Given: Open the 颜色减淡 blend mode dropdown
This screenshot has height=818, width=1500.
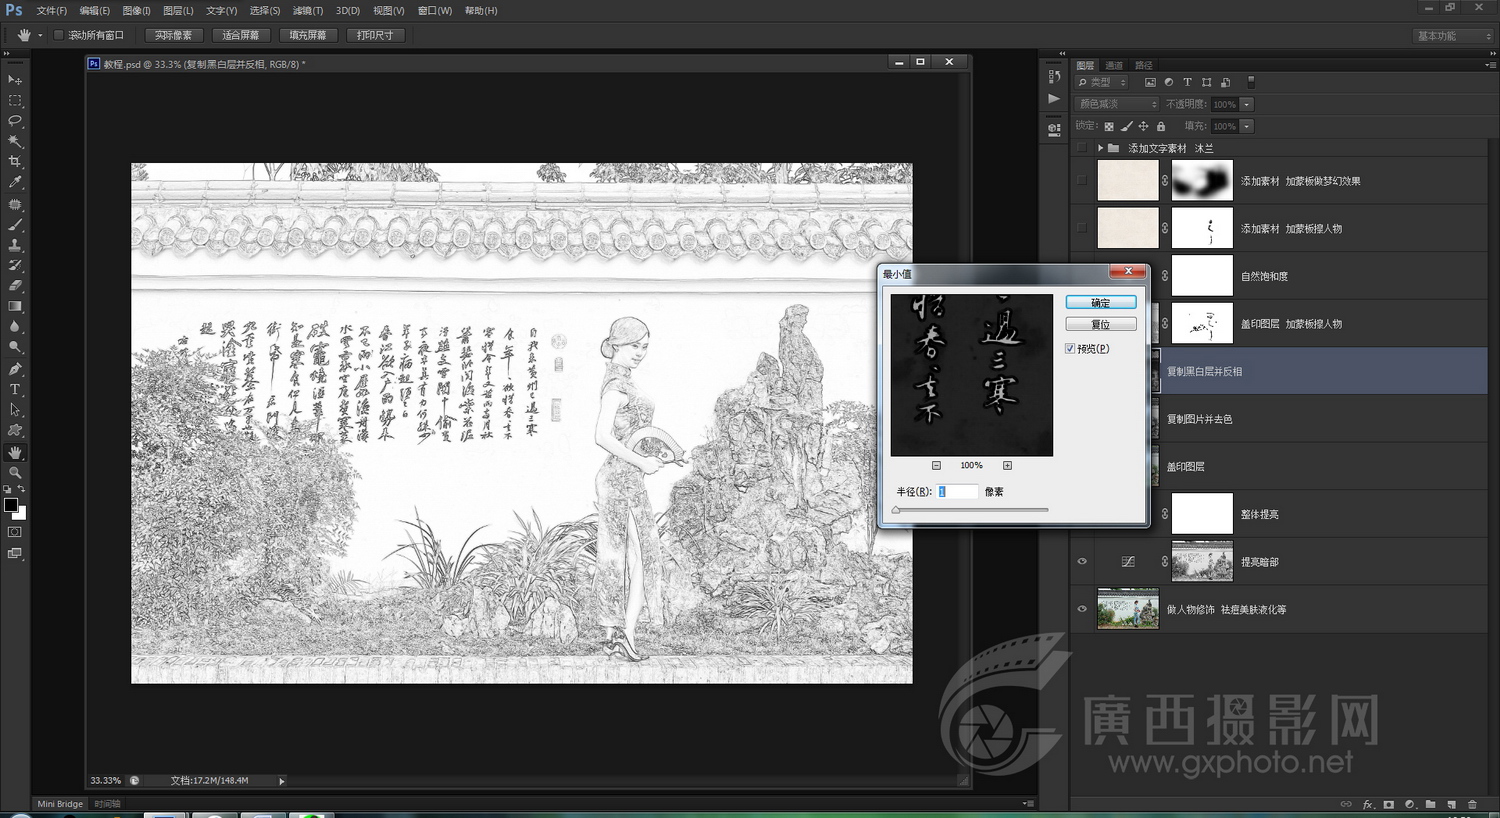Looking at the screenshot, I should pyautogui.click(x=1117, y=104).
